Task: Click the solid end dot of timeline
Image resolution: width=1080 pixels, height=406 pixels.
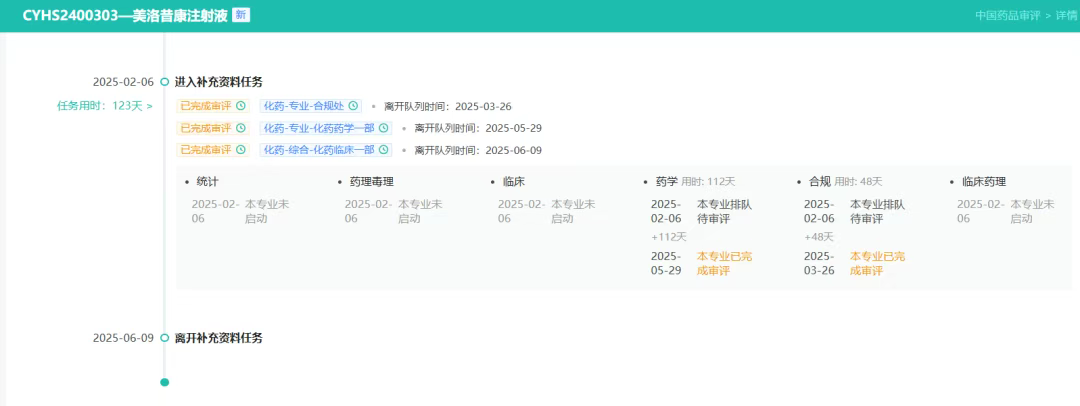Action: 165,382
